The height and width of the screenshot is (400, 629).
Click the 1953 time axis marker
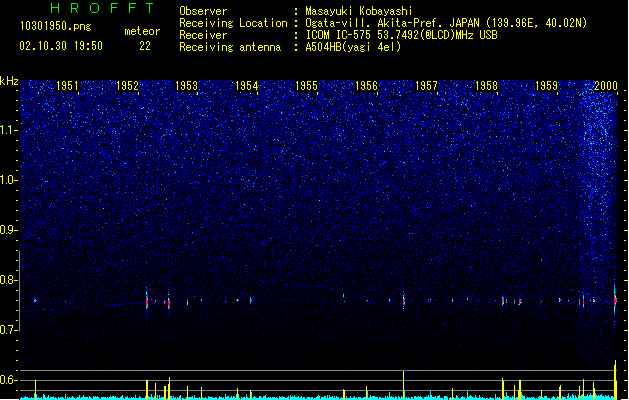[187, 86]
